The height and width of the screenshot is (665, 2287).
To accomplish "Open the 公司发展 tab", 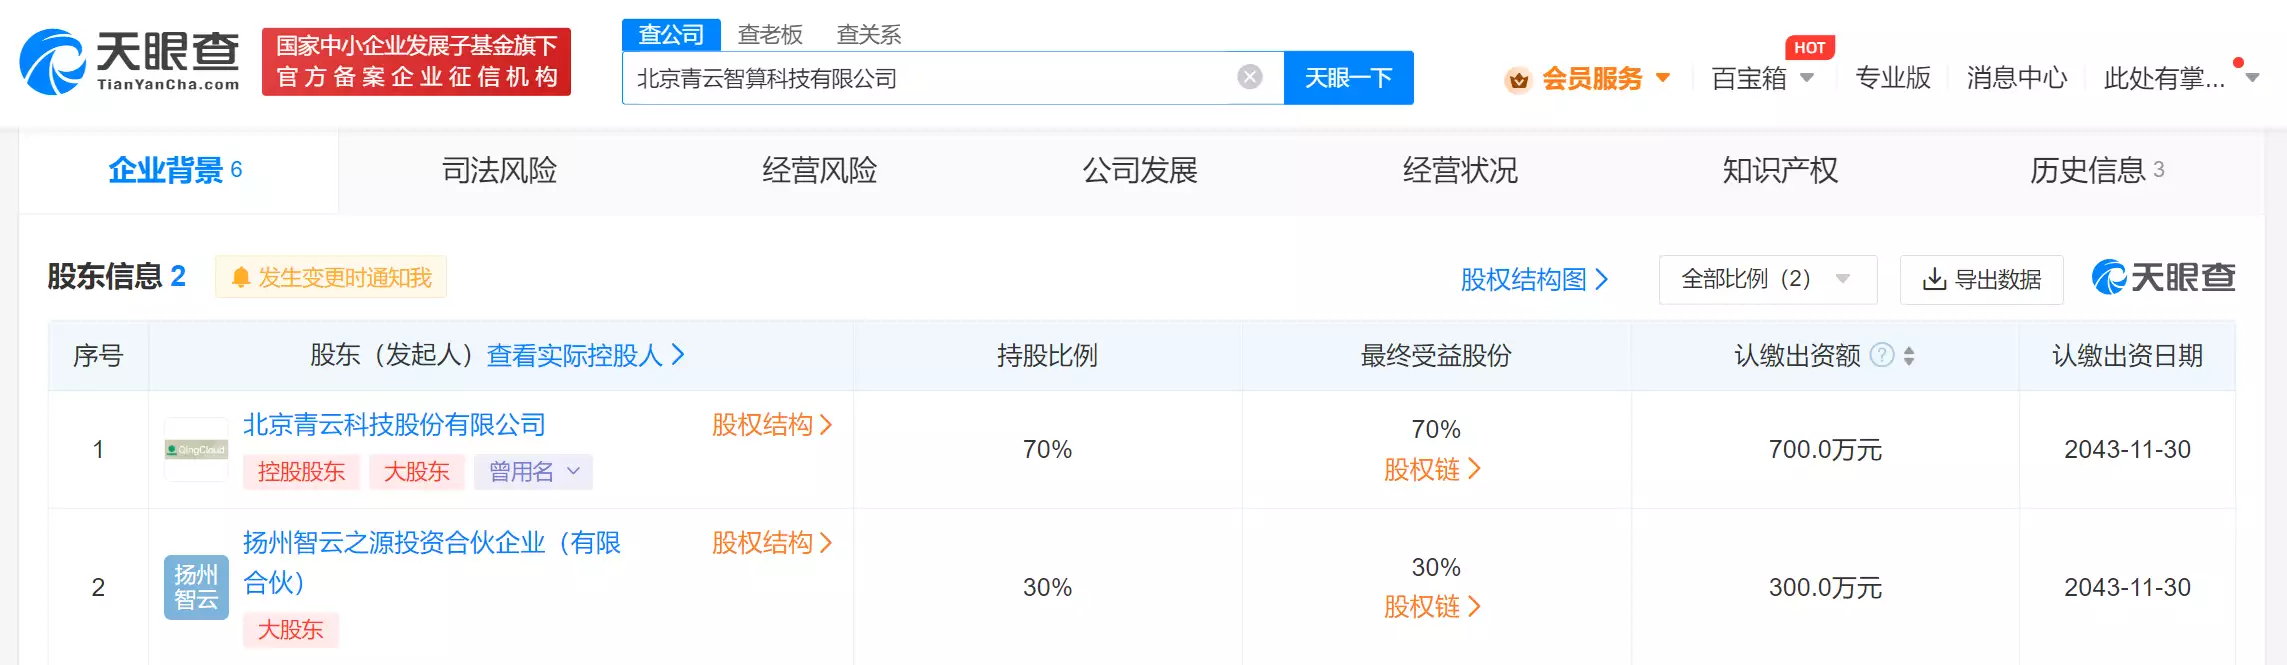I will tap(1140, 170).
